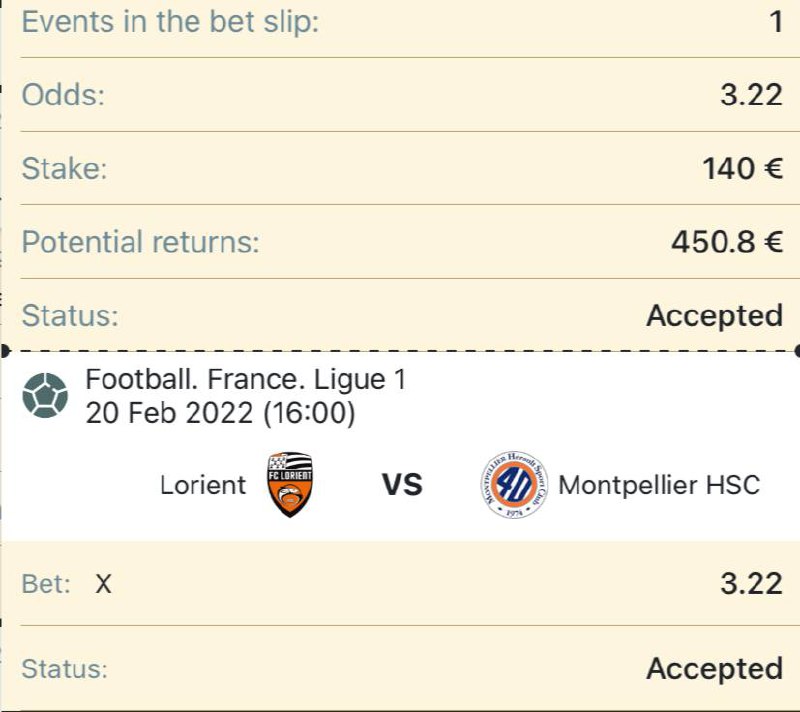The image size is (800, 712).
Task: Click the events count number 1
Action: point(776,22)
